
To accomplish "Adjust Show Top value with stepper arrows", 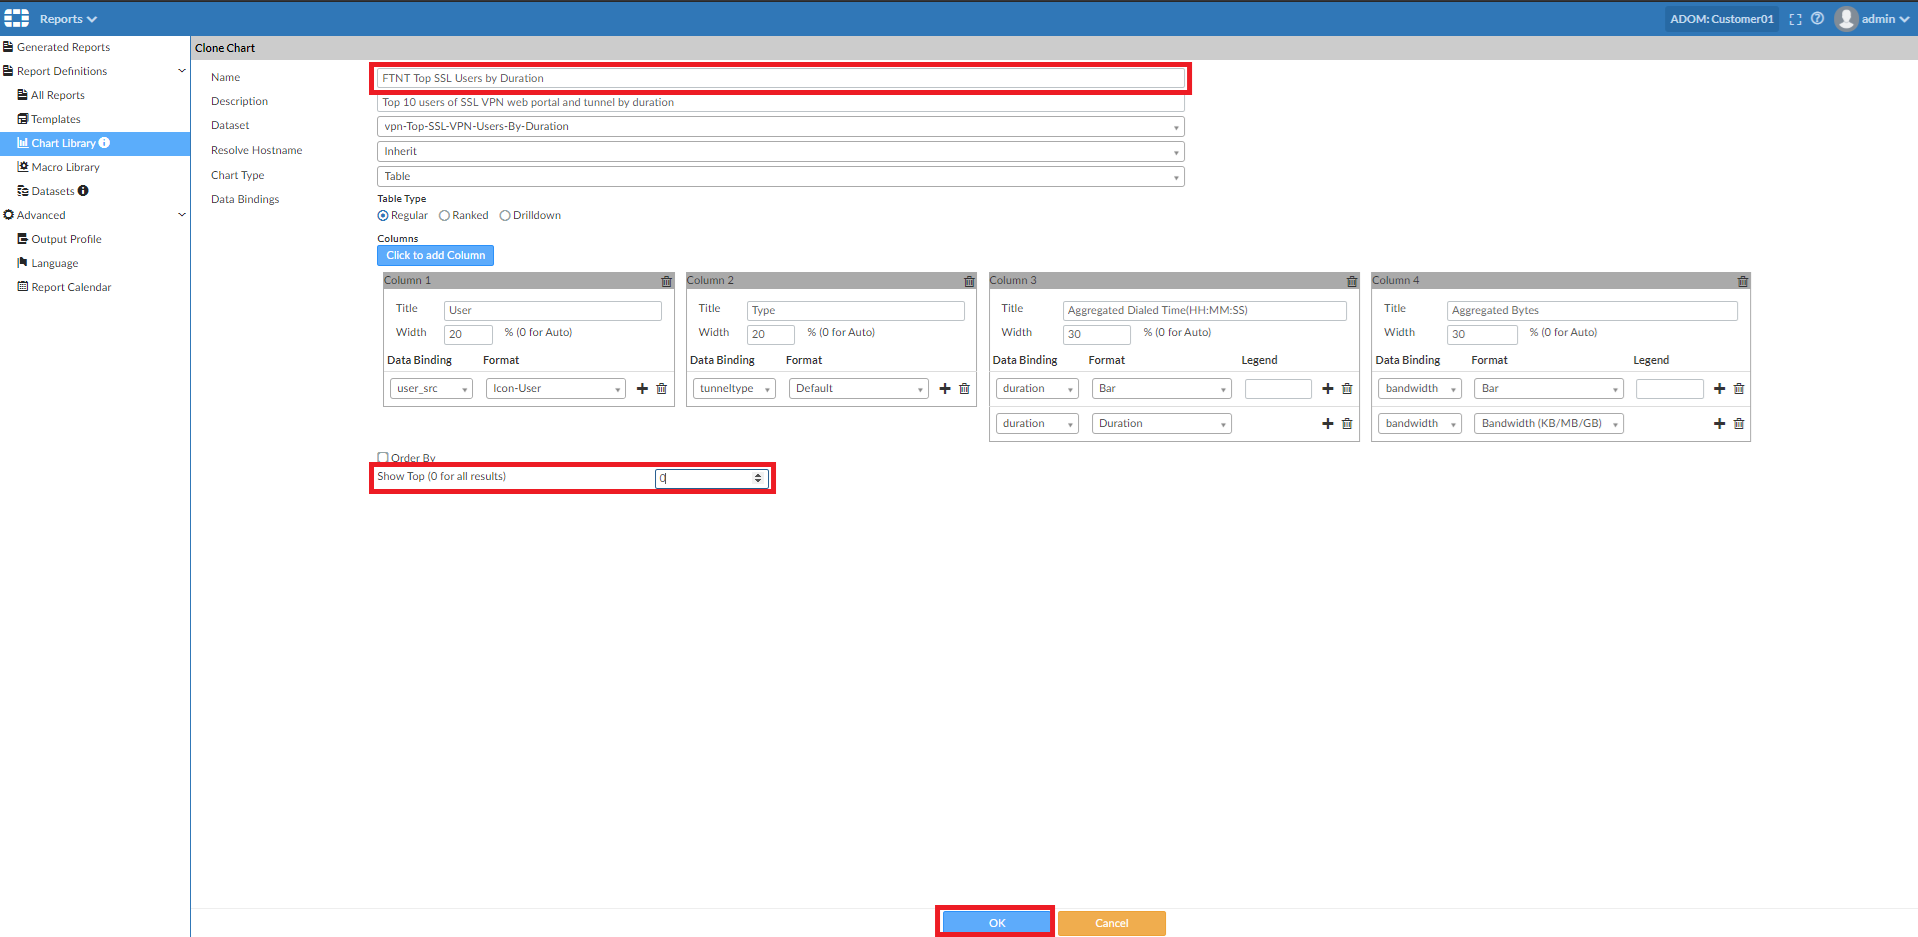I will (758, 478).
